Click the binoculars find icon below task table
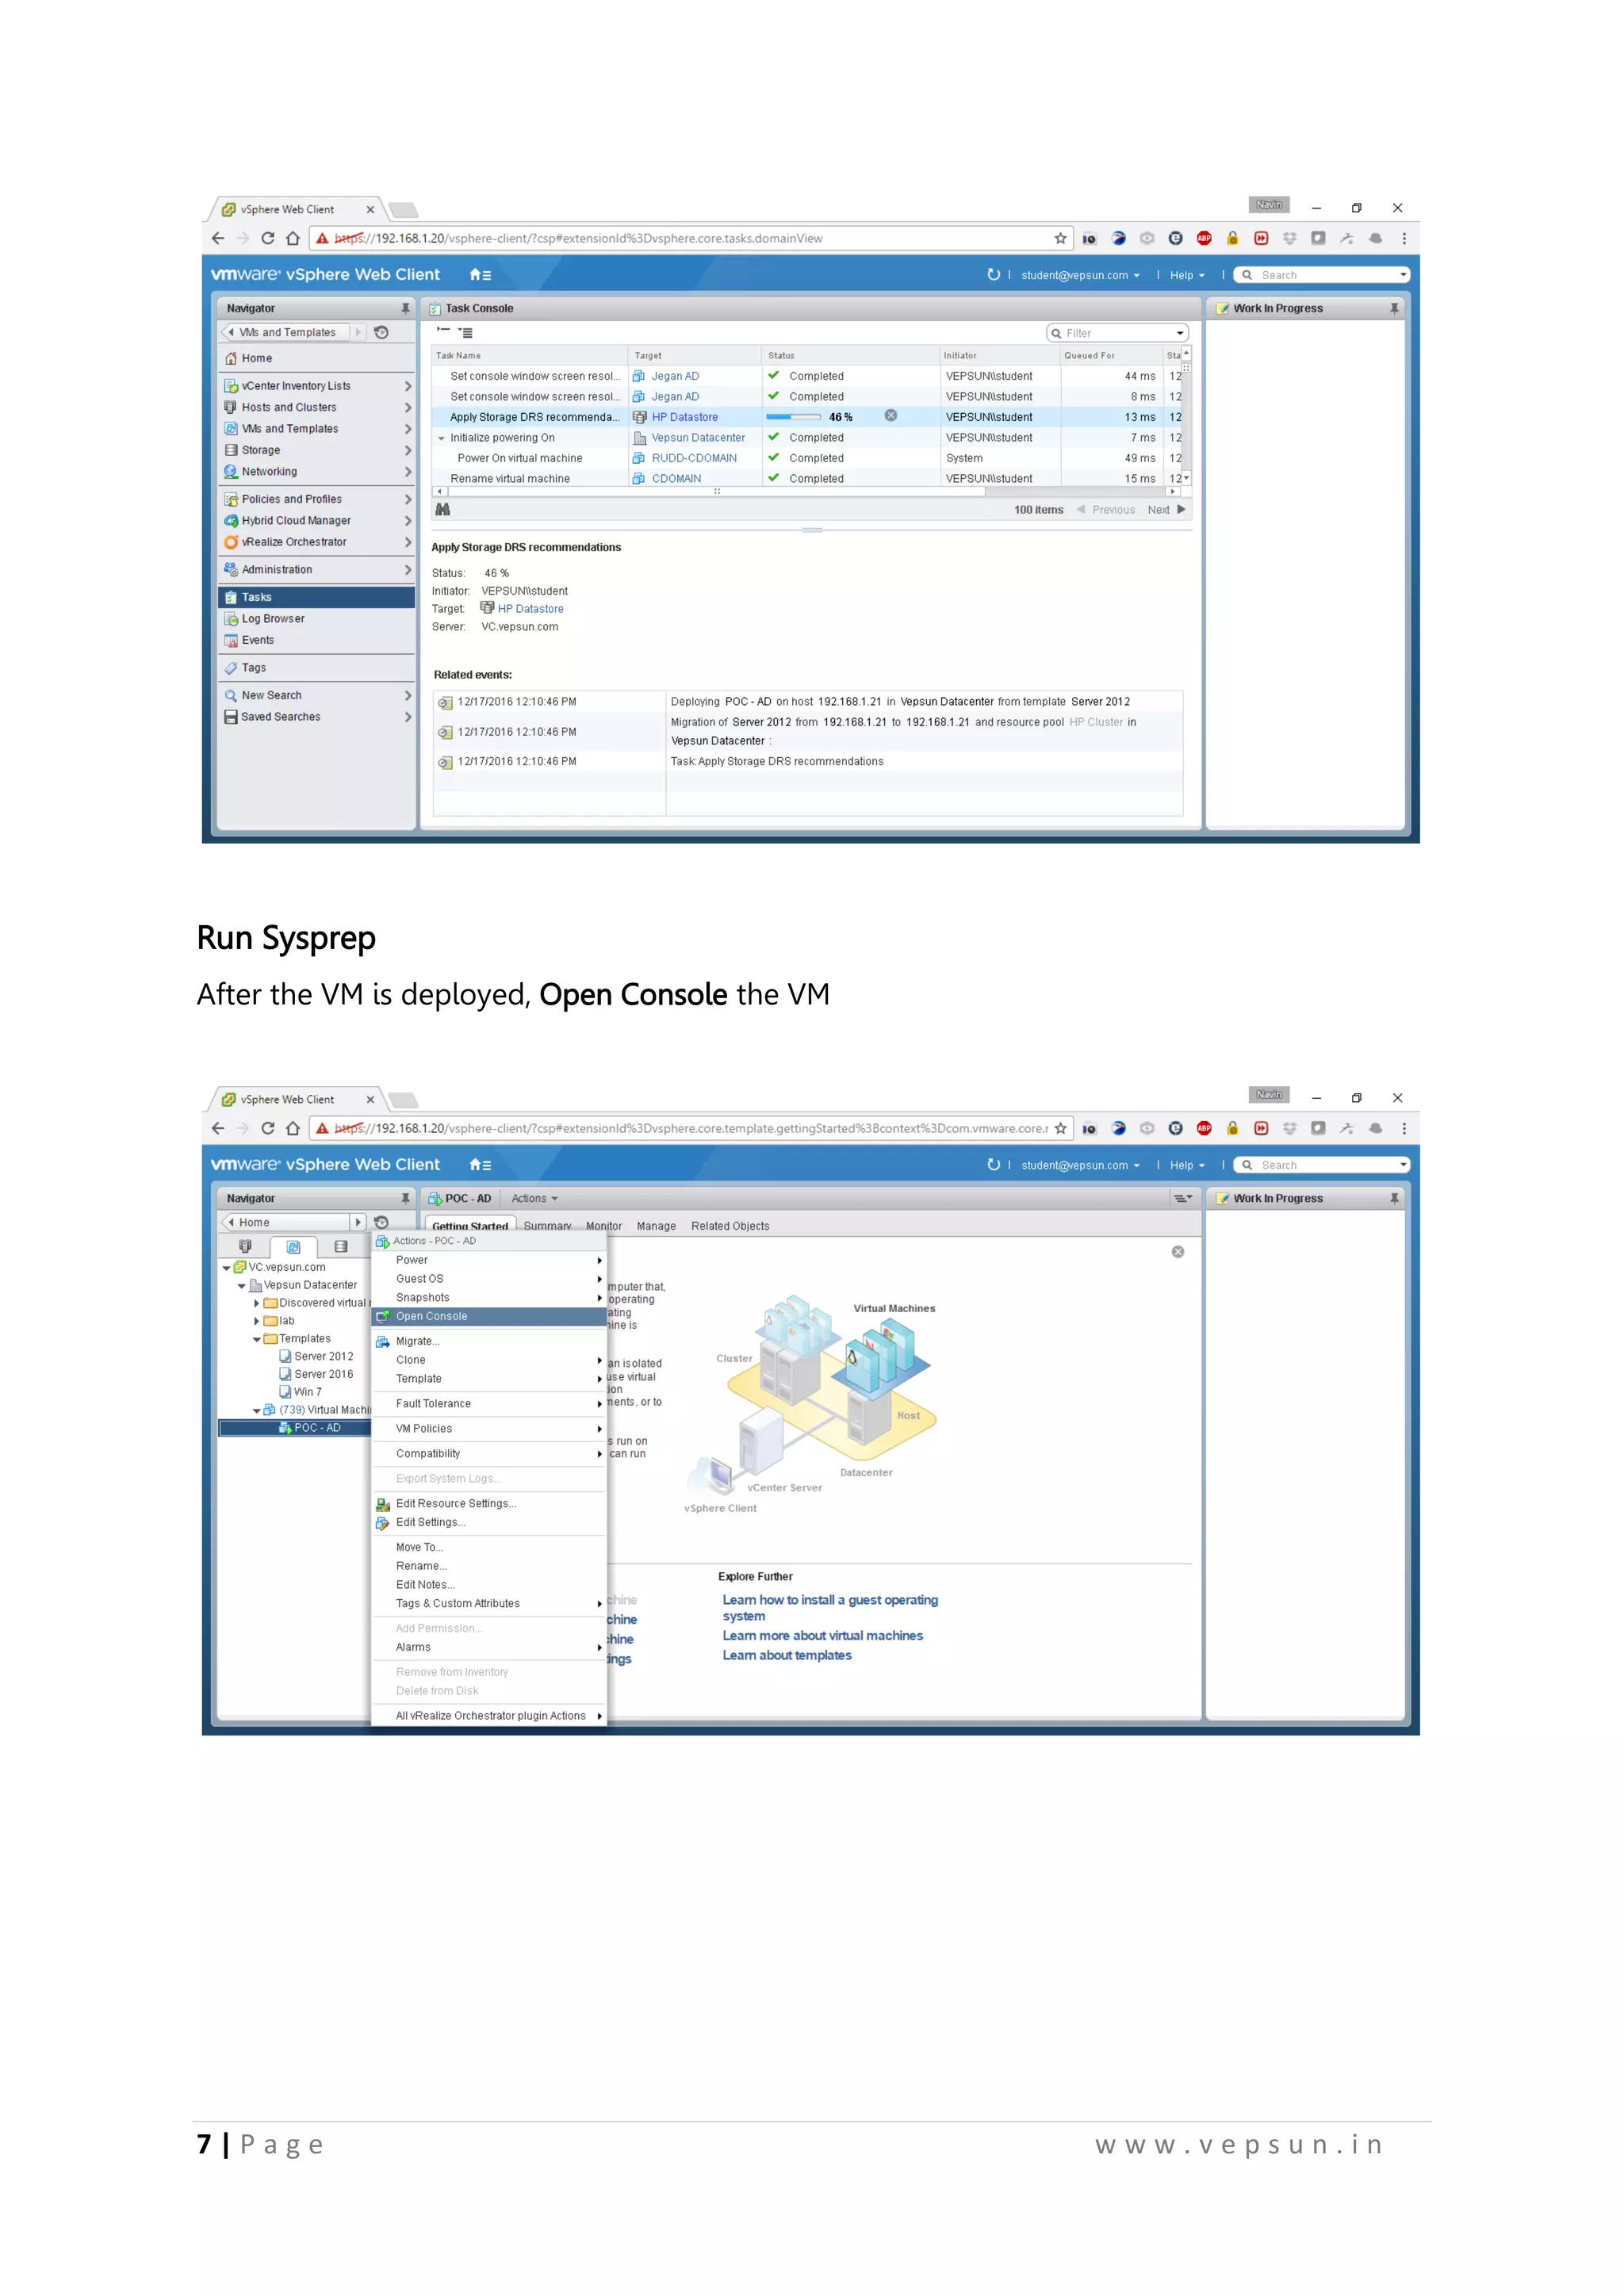1624x2296 pixels. 442,510
